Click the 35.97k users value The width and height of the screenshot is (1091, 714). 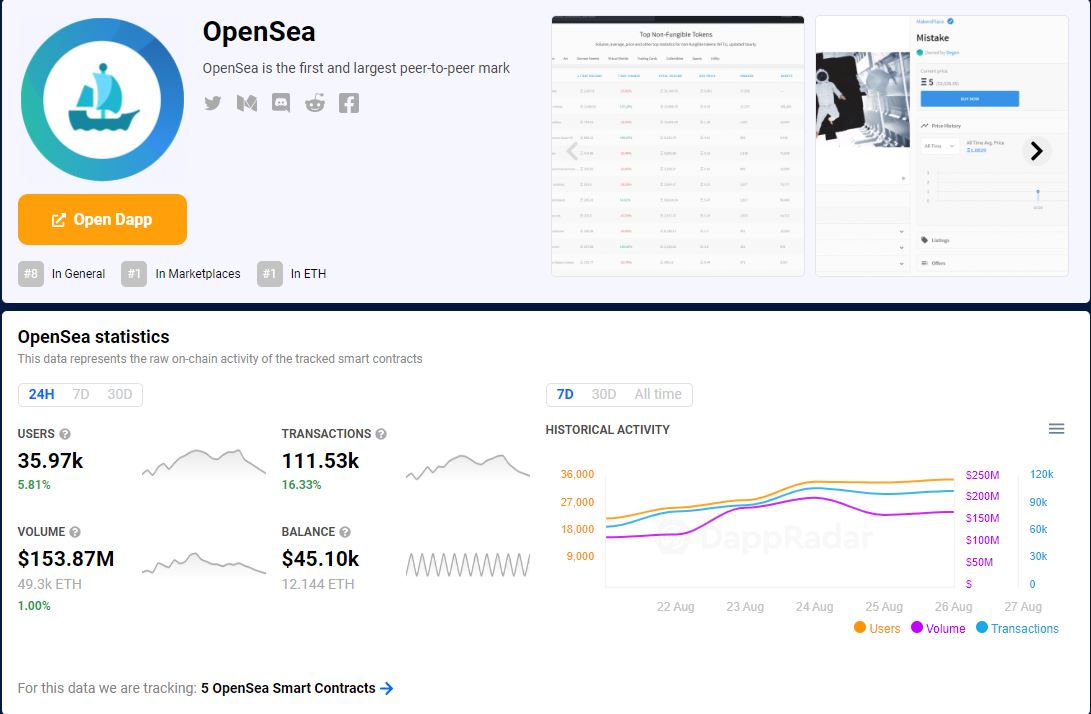coord(51,461)
